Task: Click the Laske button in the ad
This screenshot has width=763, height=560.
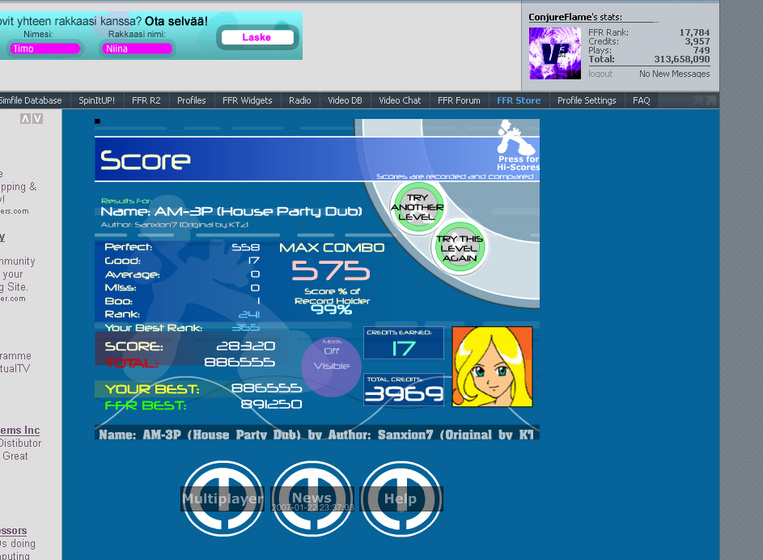Action: (257, 37)
